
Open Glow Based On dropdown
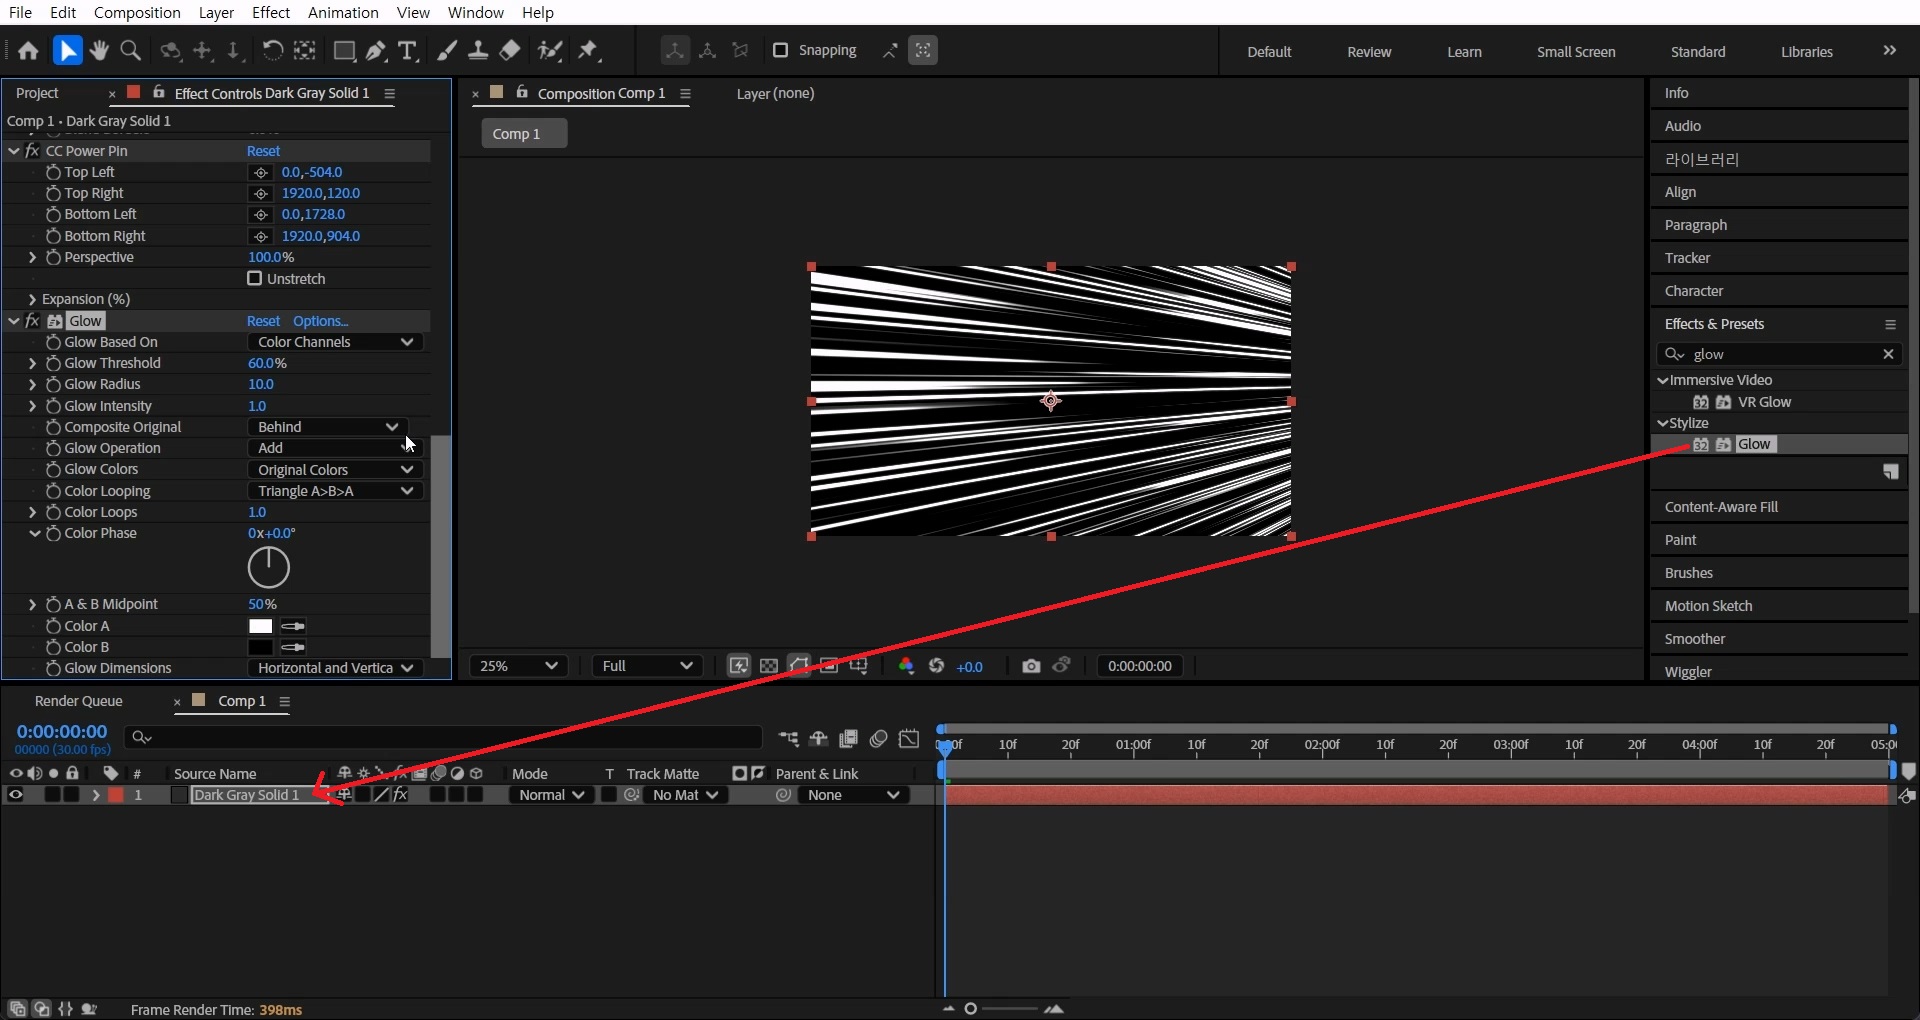335,342
